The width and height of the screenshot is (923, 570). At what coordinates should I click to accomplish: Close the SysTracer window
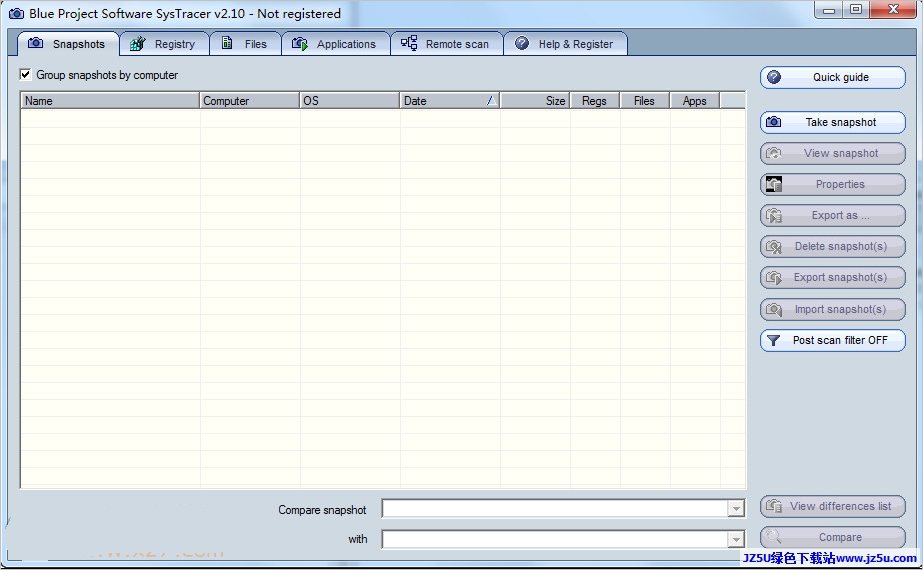pos(893,9)
